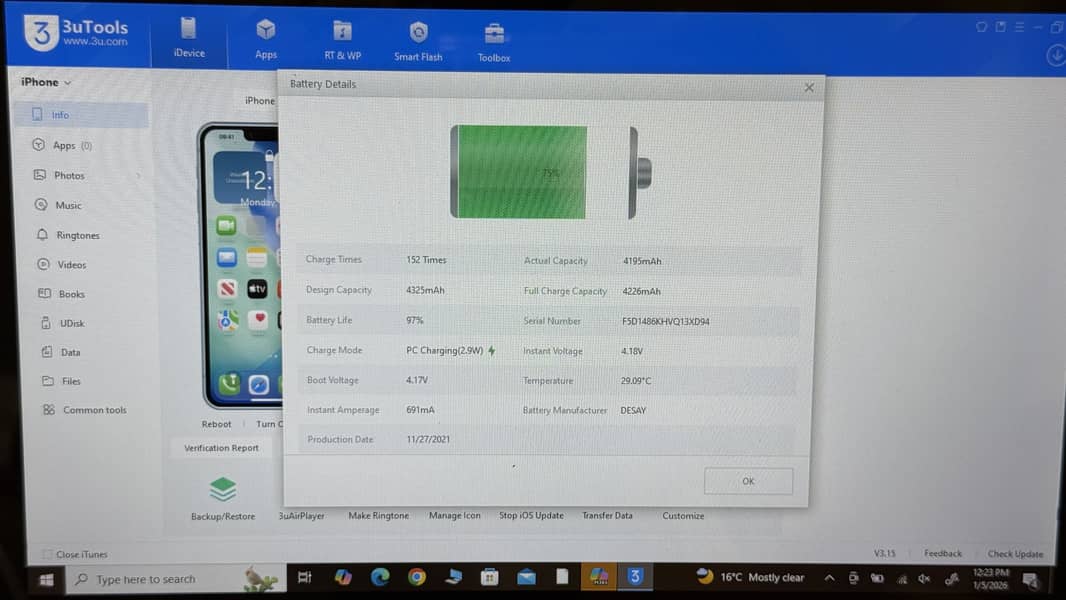Open the Apps section in top toolbar

(x=266, y=38)
